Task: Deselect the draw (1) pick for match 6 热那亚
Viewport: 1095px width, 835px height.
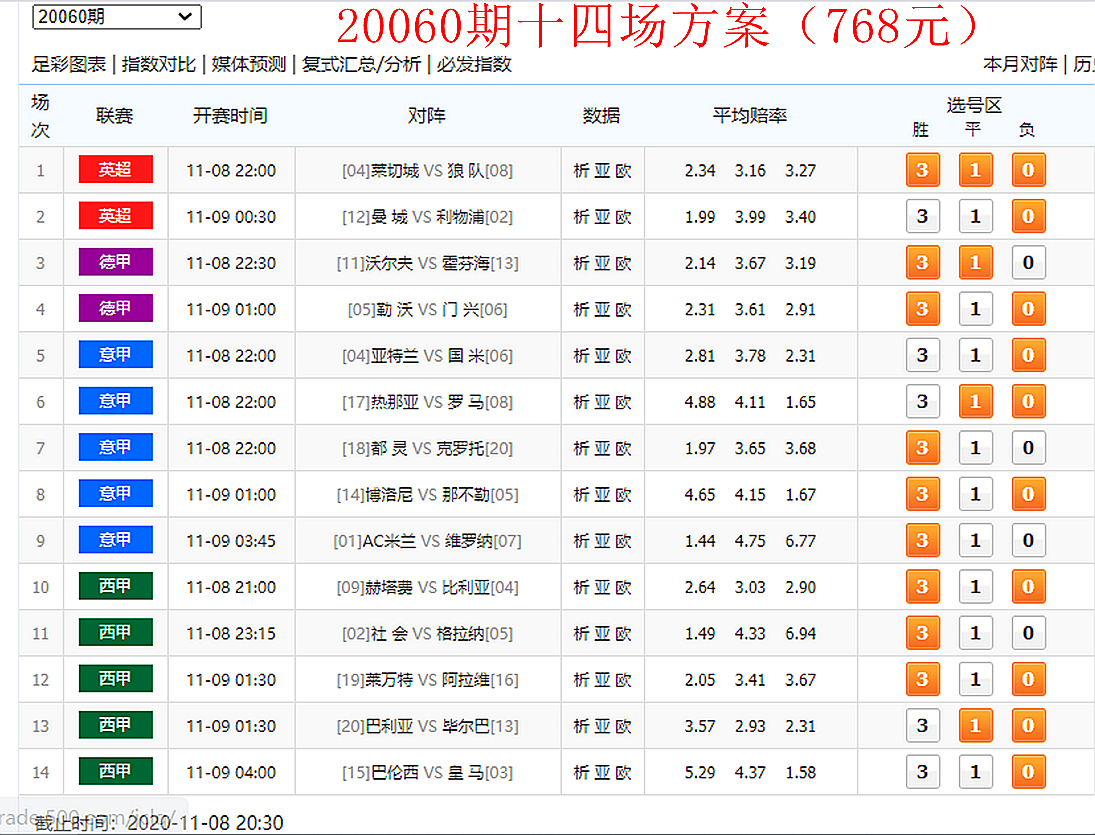Action: click(x=975, y=402)
